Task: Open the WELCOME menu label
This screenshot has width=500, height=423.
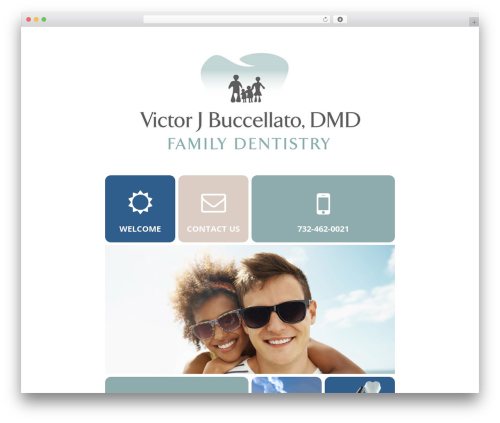Action: tap(140, 229)
